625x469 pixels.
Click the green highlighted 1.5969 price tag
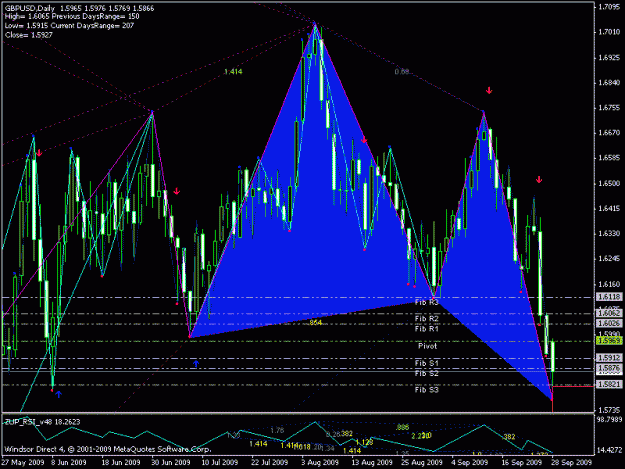(609, 341)
